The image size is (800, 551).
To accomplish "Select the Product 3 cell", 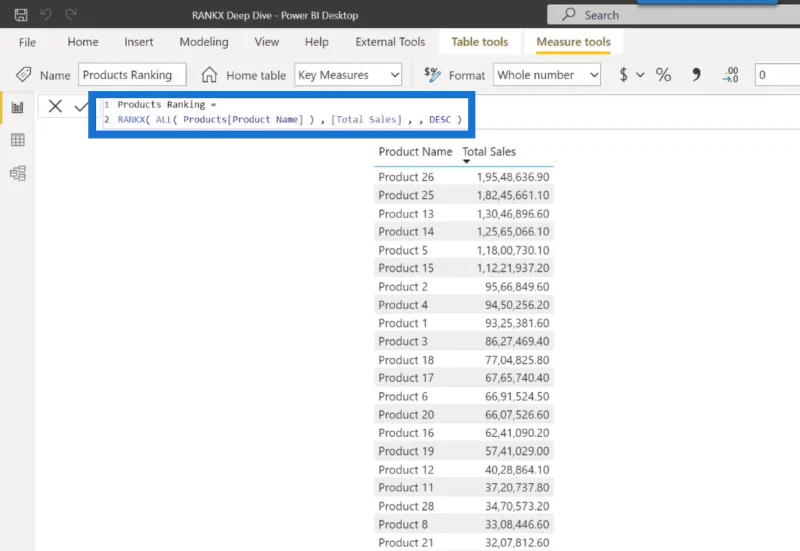I will coord(403,341).
